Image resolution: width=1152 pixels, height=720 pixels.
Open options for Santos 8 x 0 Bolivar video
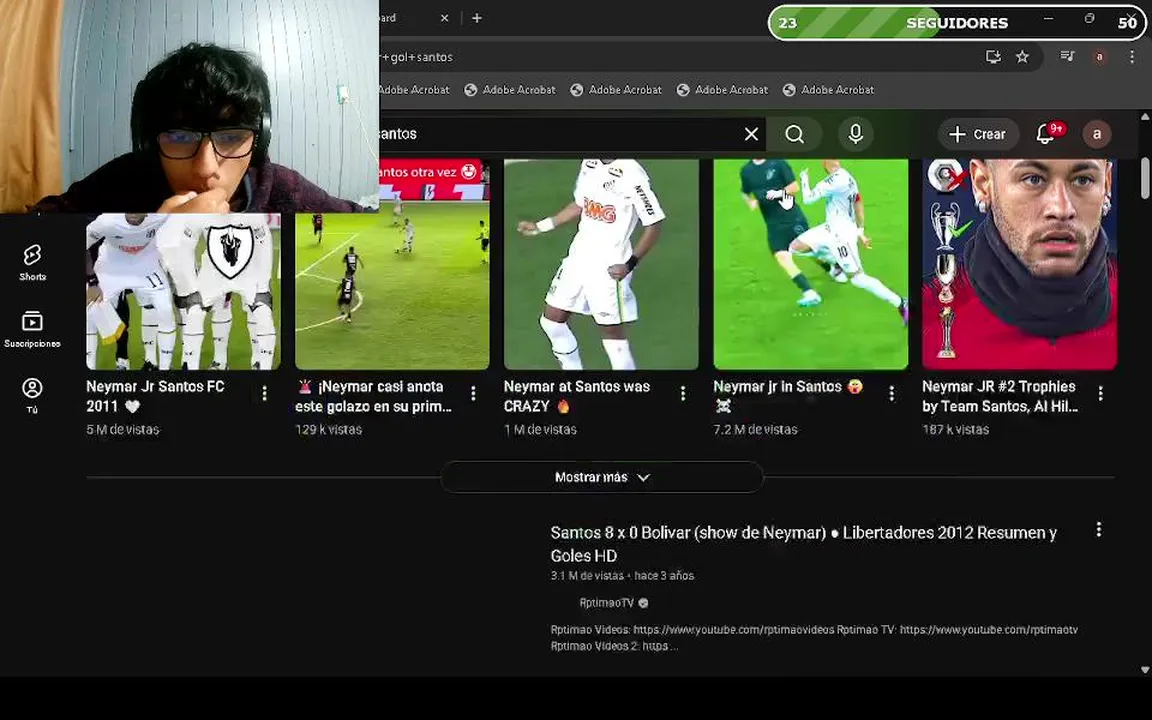[x=1098, y=530]
